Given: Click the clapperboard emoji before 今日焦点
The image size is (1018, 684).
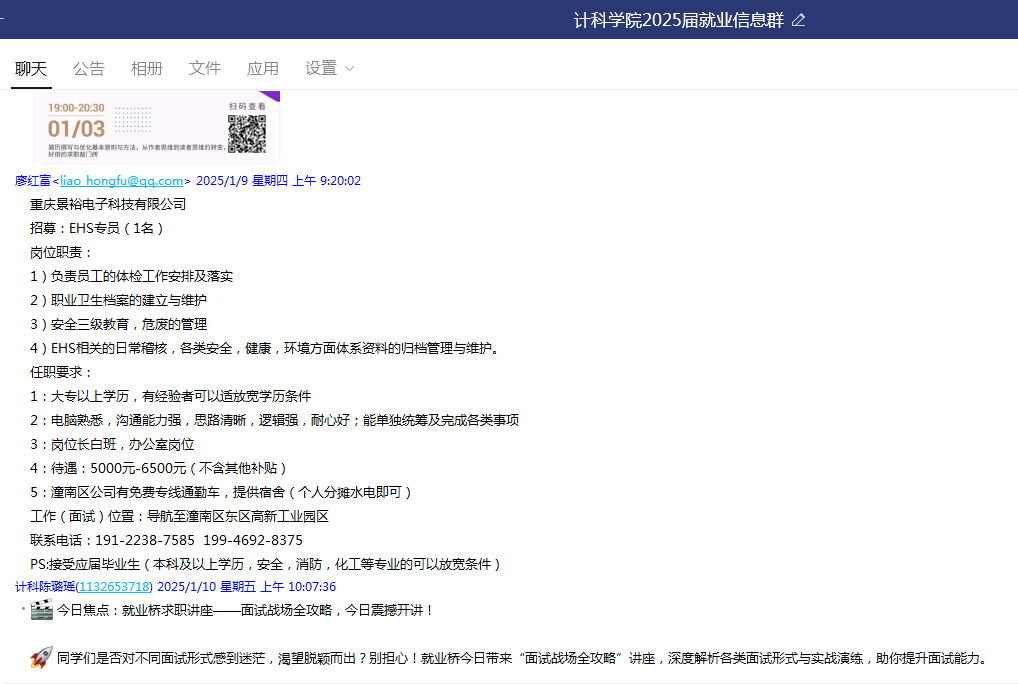Looking at the screenshot, I should [x=41, y=610].
